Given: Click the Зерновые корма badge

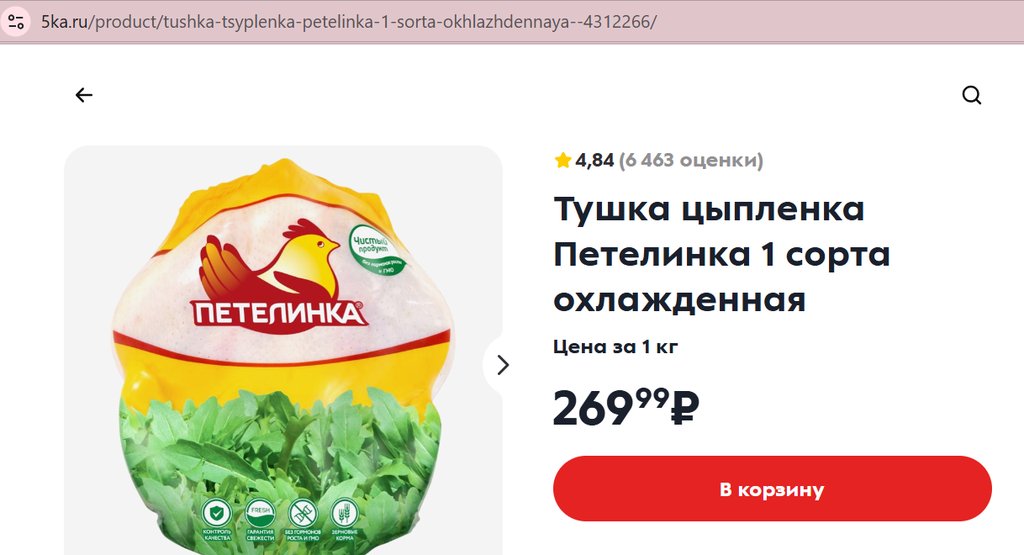Looking at the screenshot, I should click(x=344, y=520).
